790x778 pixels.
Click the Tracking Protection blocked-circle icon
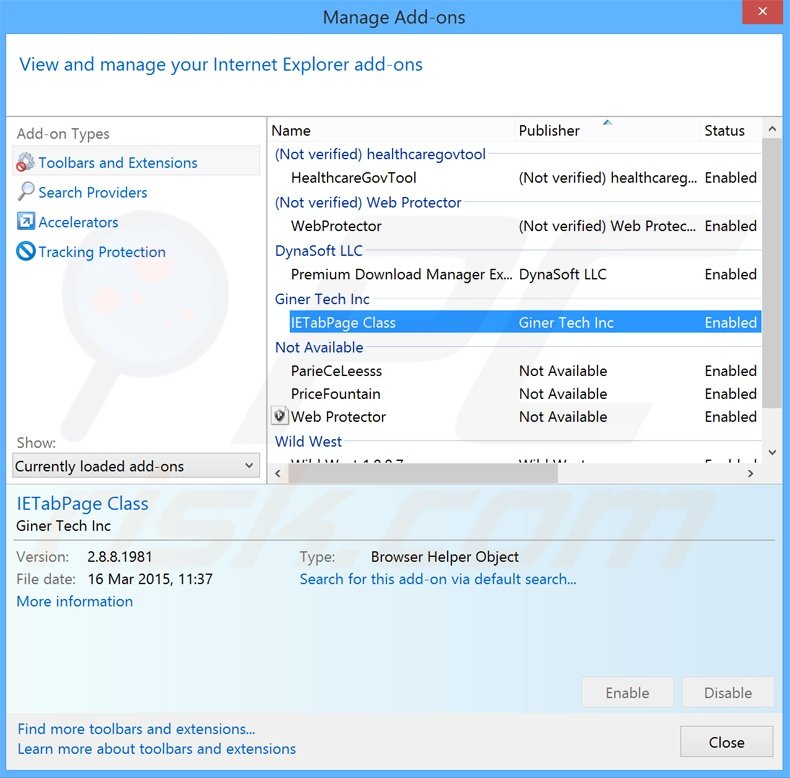click(x=26, y=251)
